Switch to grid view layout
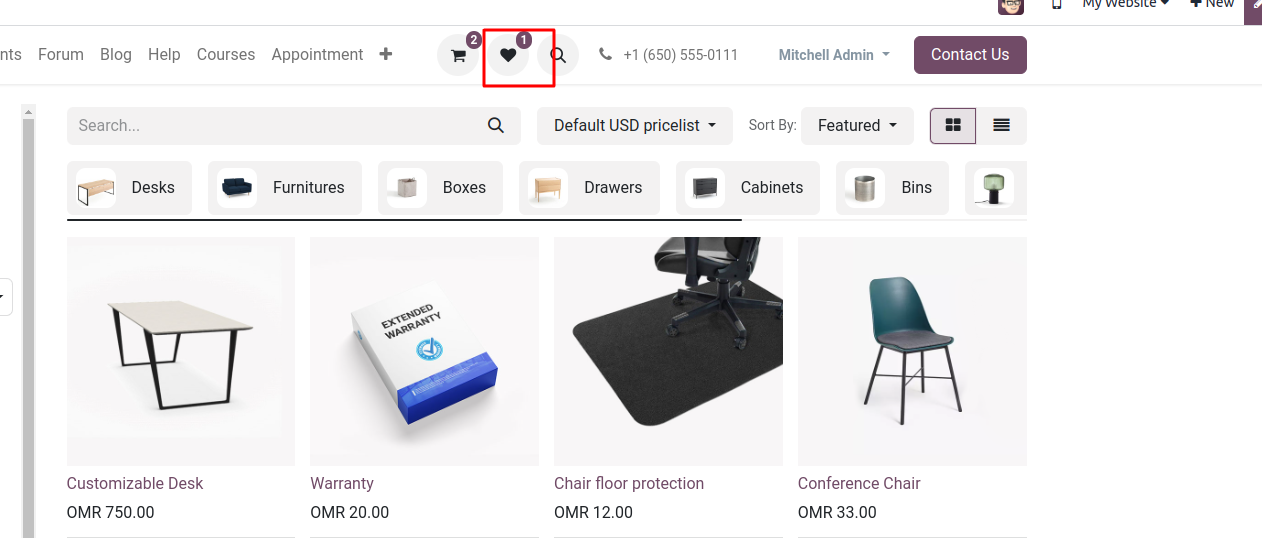The image size is (1262, 538). pos(953,125)
